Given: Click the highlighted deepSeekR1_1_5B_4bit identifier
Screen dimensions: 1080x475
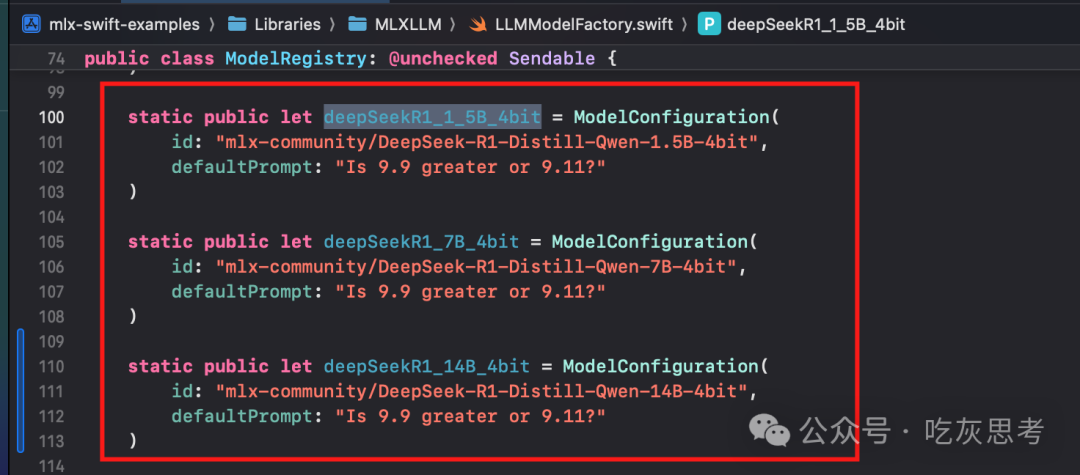Looking at the screenshot, I should click(x=433, y=116).
